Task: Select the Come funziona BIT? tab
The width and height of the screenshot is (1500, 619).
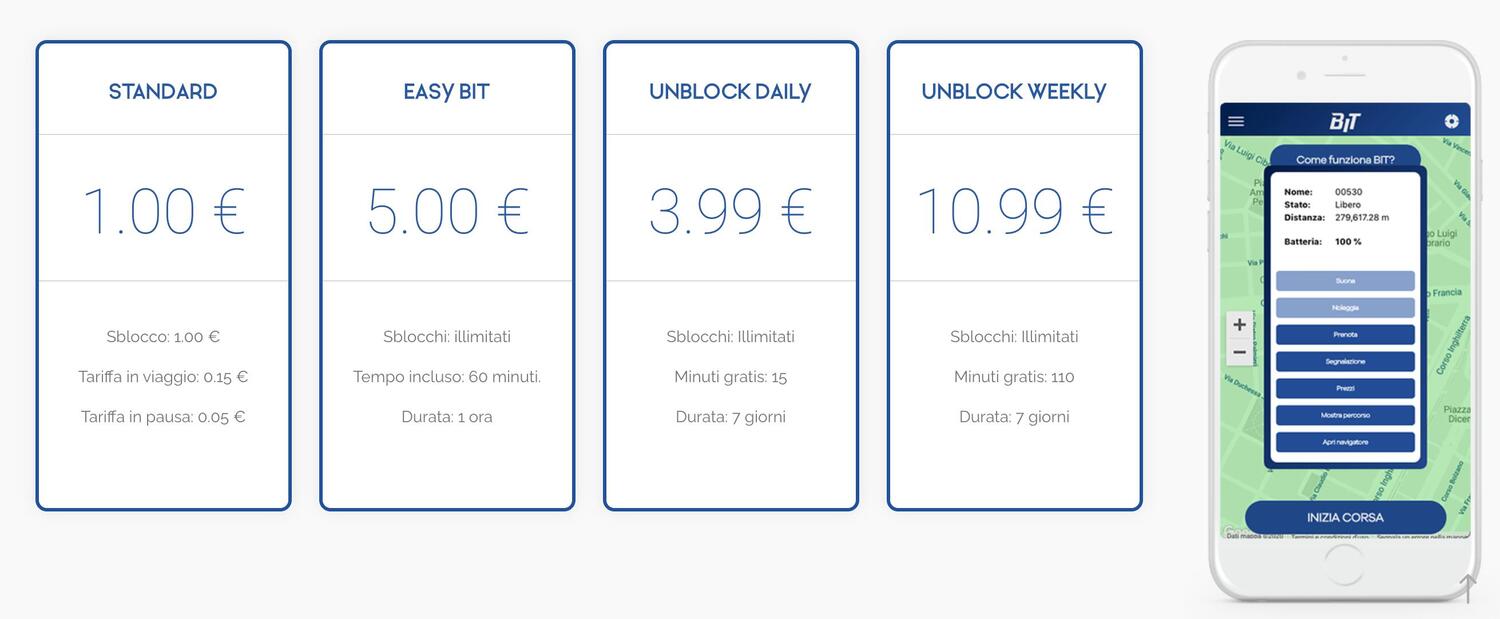Action: [1345, 159]
